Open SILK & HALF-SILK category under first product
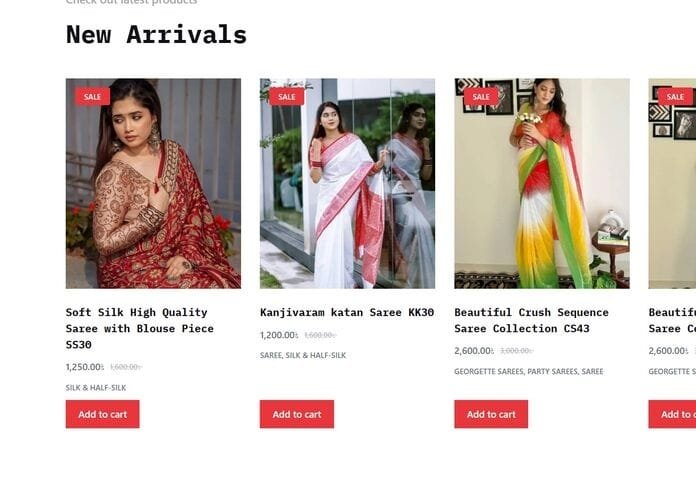 (x=96, y=388)
